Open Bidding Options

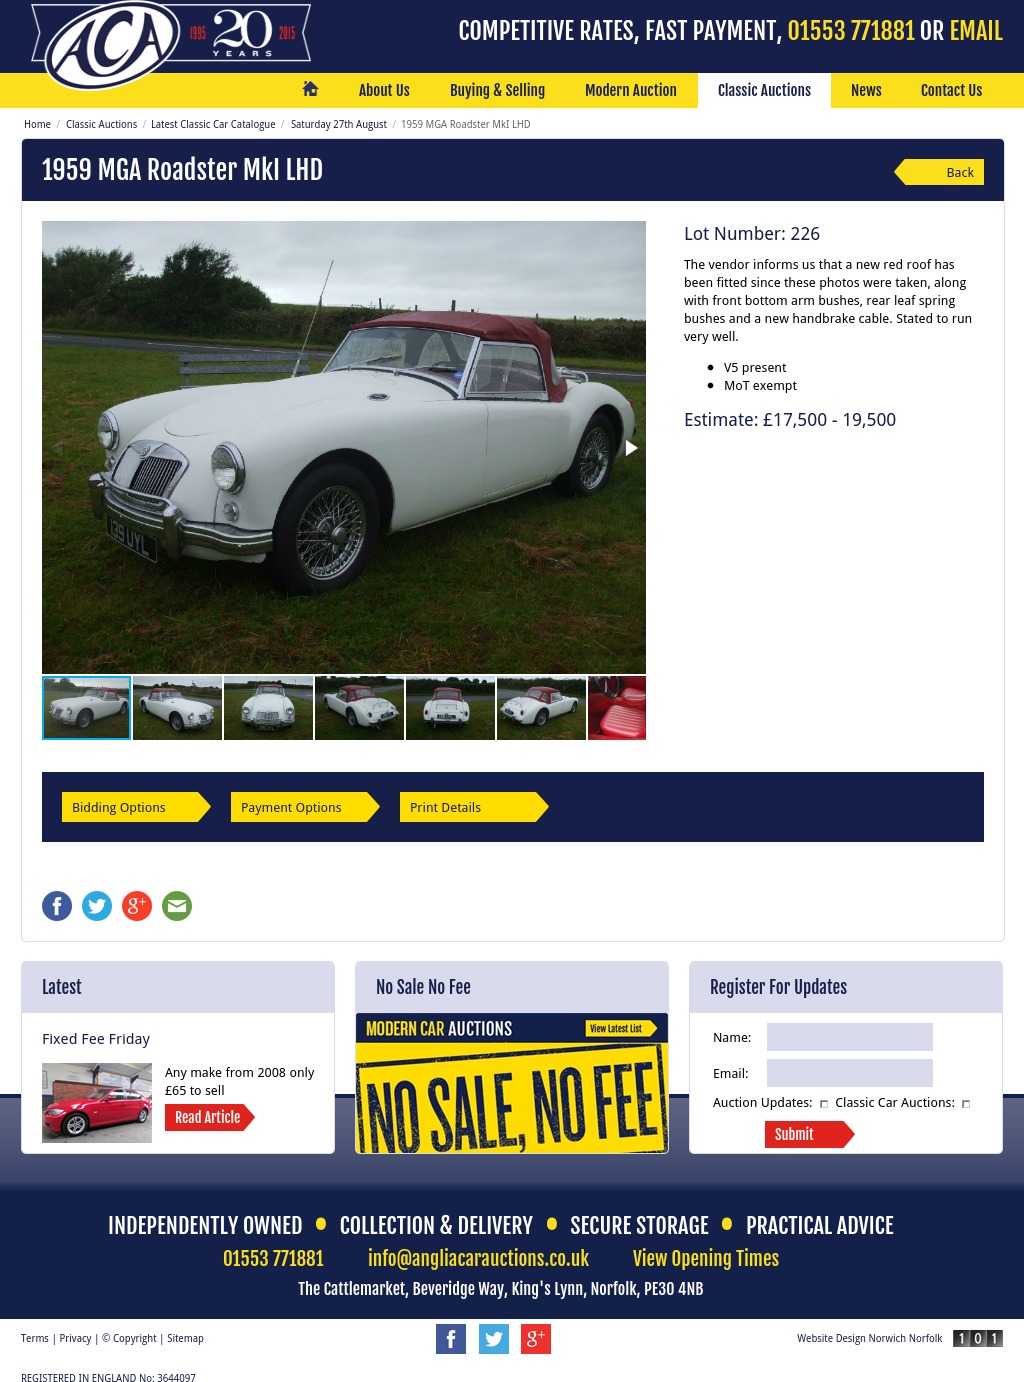(x=136, y=807)
